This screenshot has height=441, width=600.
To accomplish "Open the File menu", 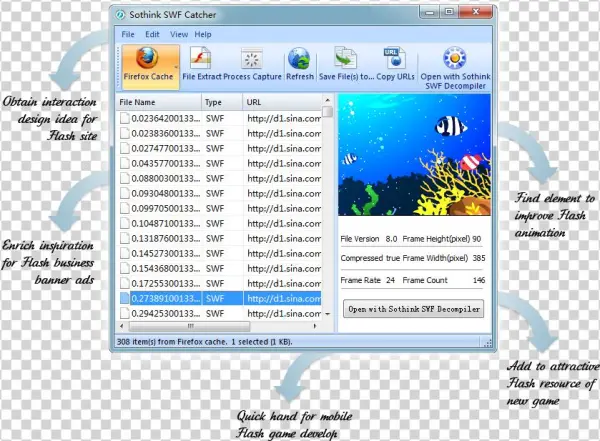I will [x=129, y=34].
